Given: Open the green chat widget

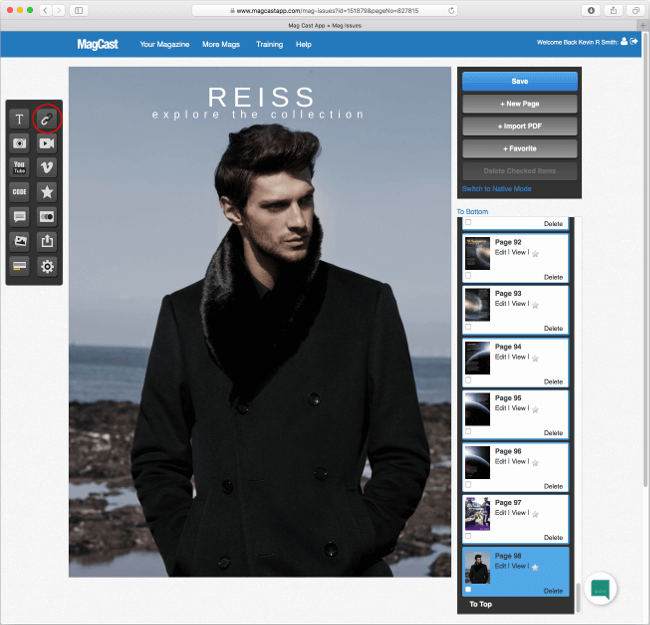Looking at the screenshot, I should tap(600, 589).
